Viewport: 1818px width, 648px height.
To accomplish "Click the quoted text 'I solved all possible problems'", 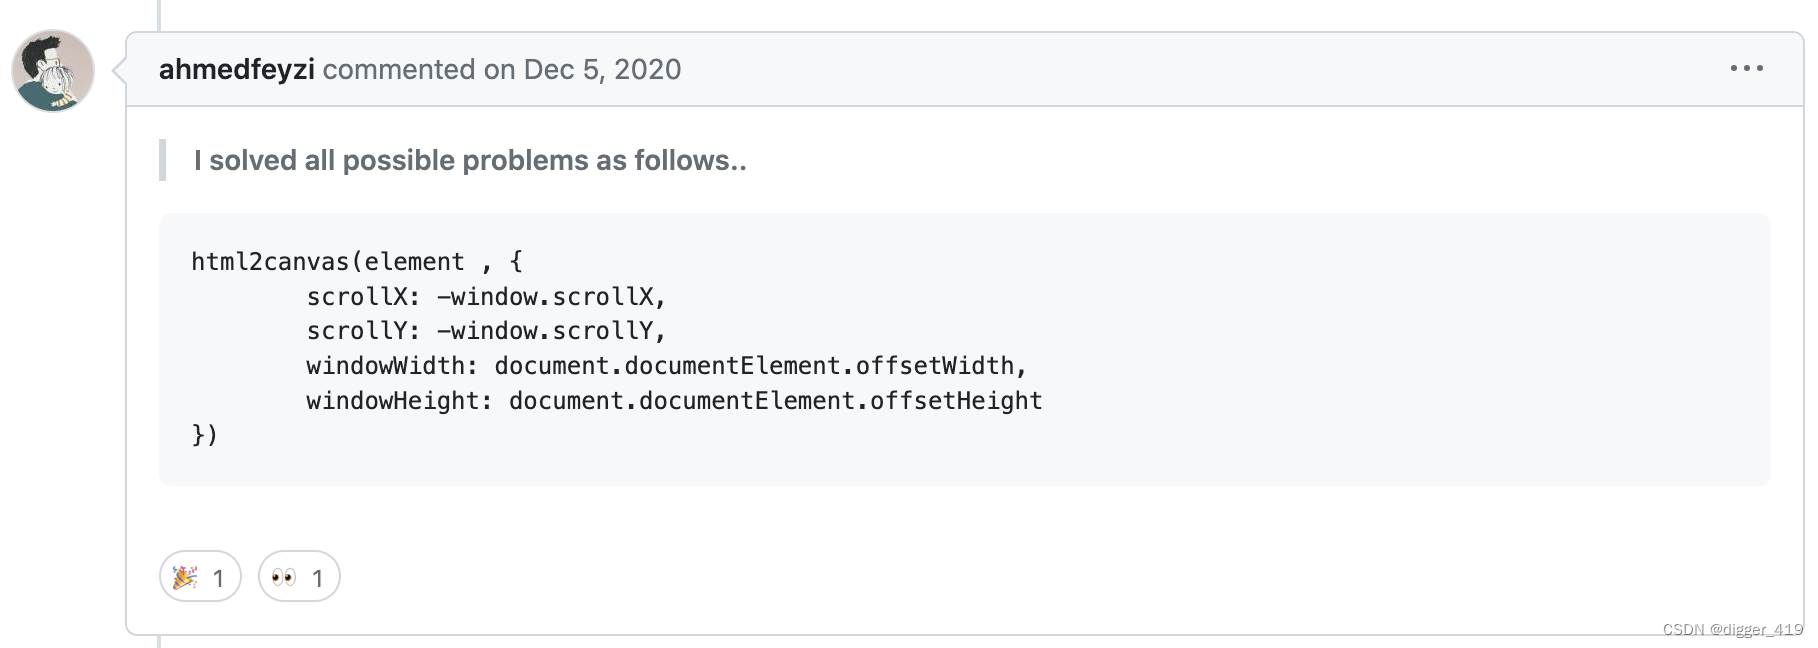I will click(x=470, y=160).
